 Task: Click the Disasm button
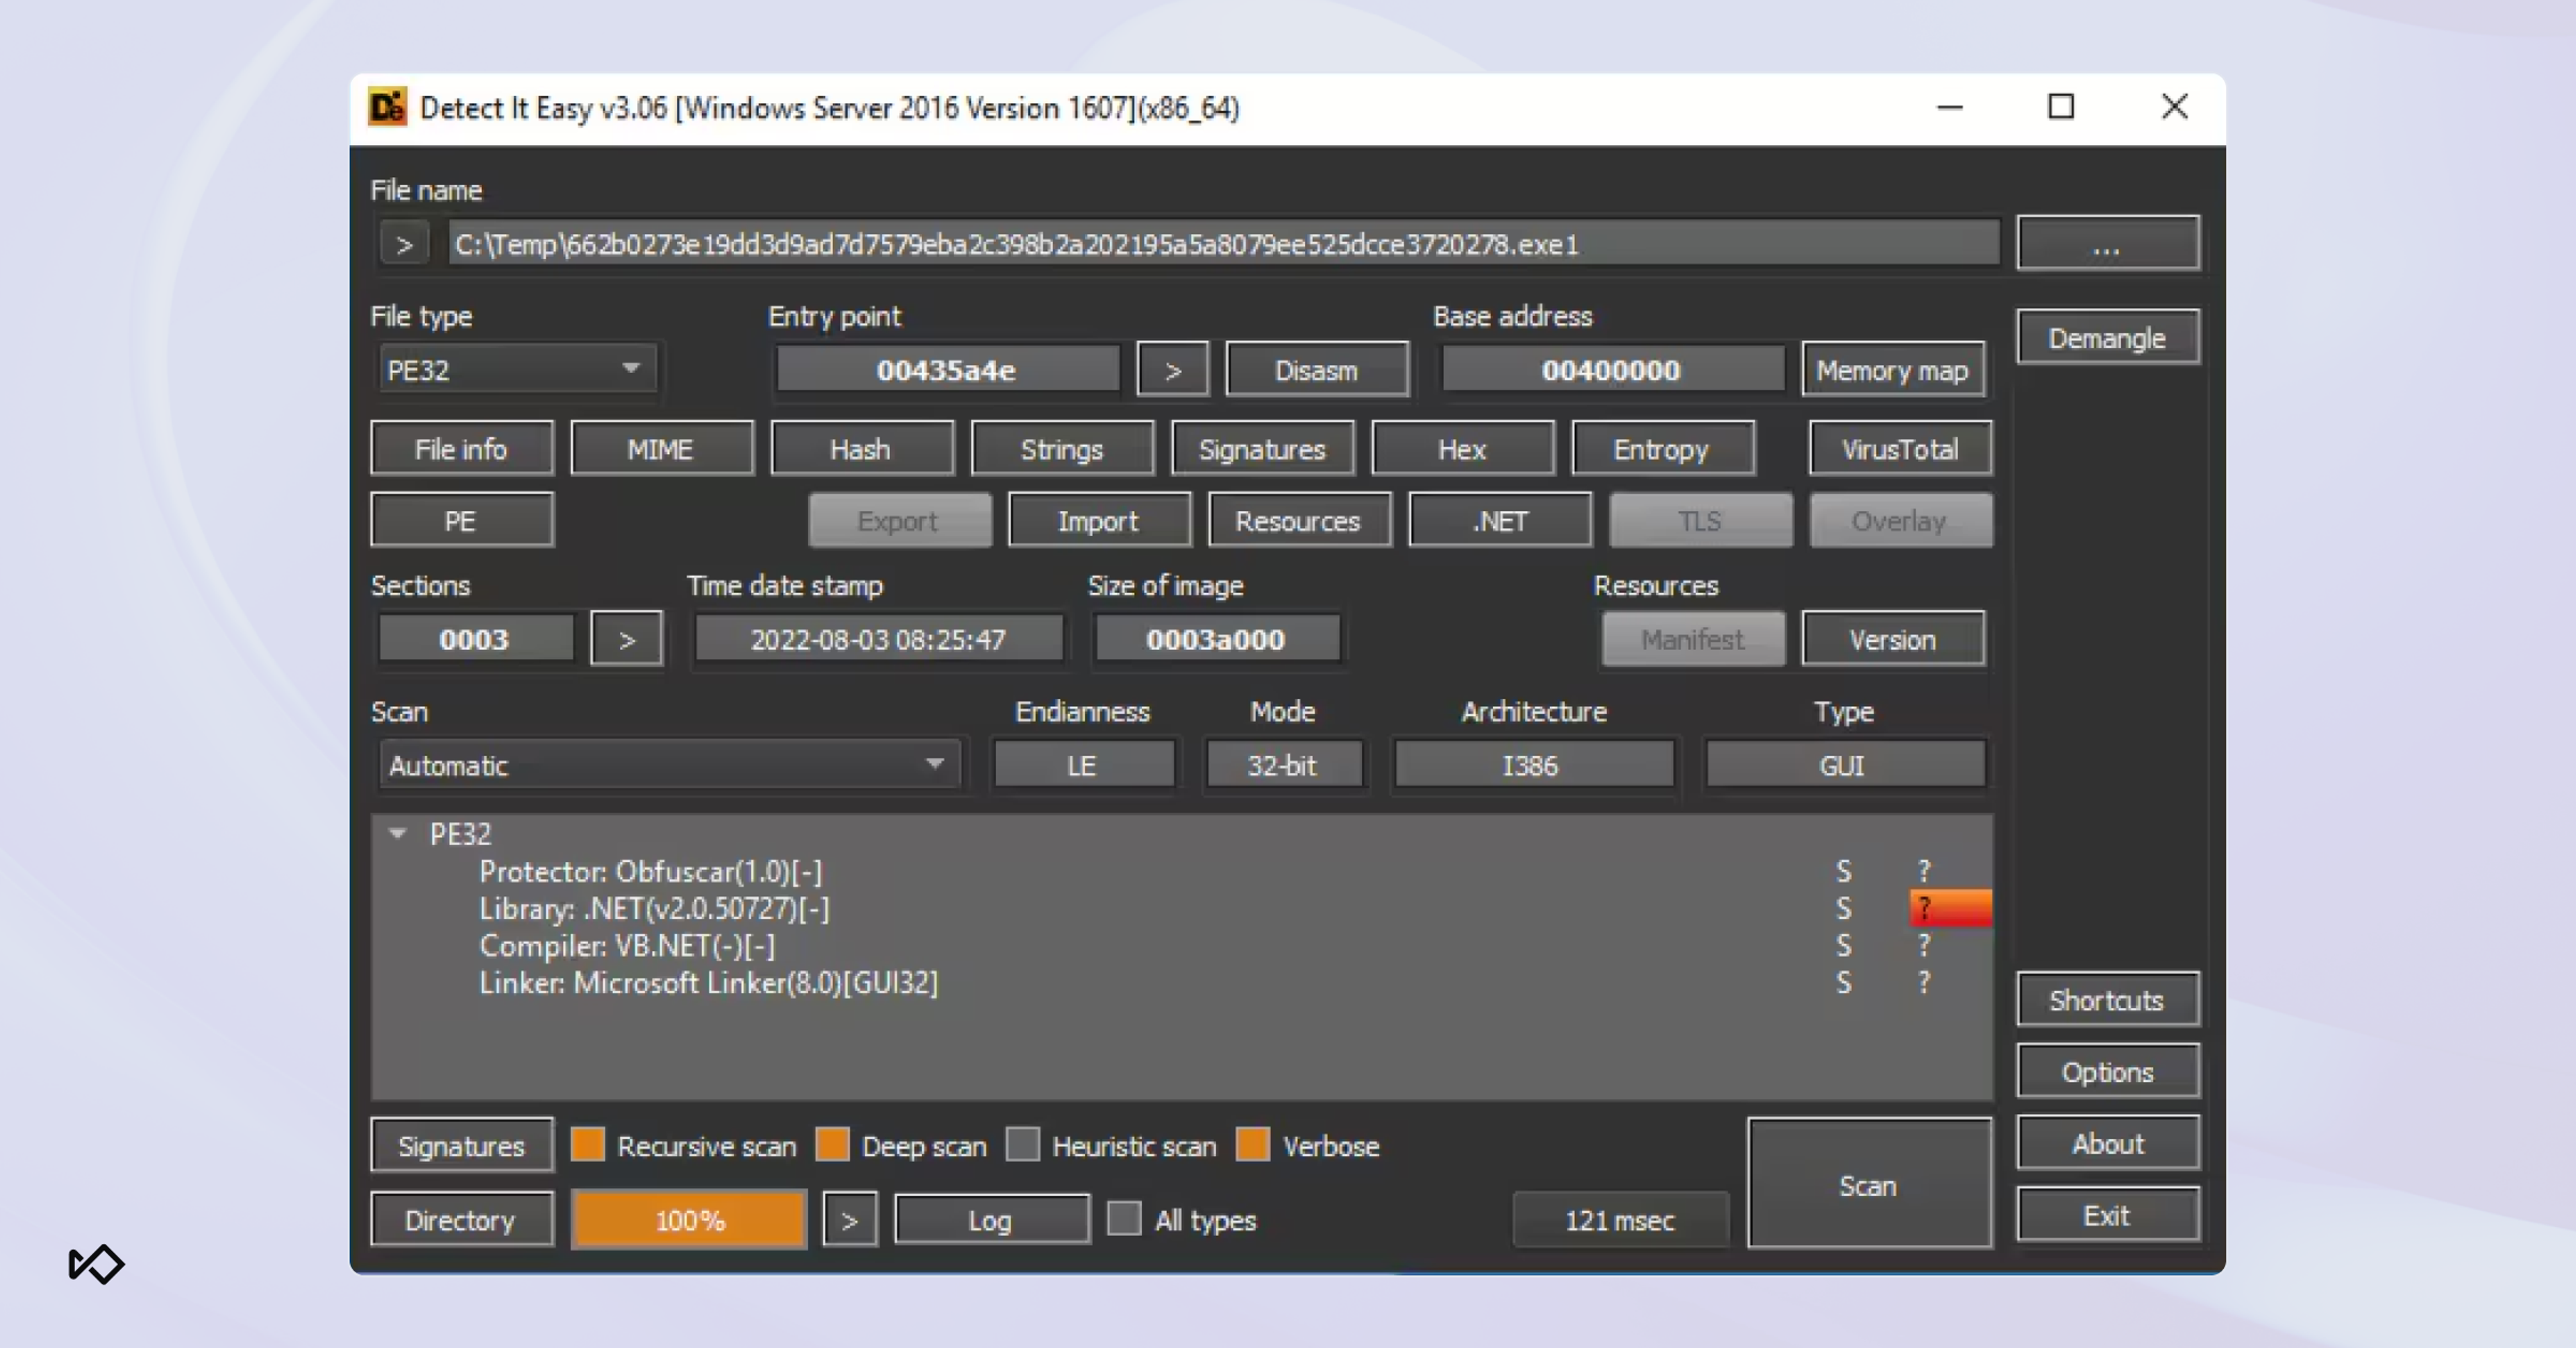[1317, 370]
